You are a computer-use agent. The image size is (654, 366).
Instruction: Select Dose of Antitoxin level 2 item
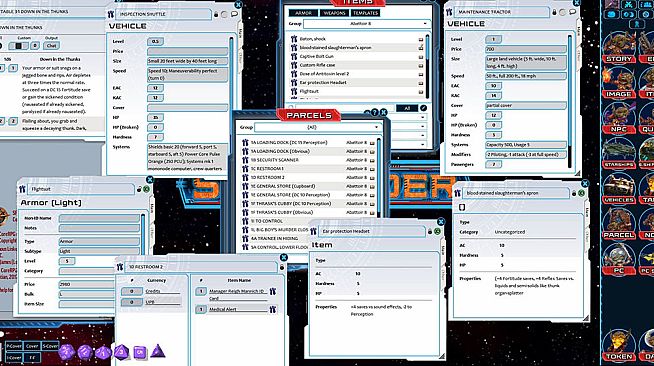point(356,74)
